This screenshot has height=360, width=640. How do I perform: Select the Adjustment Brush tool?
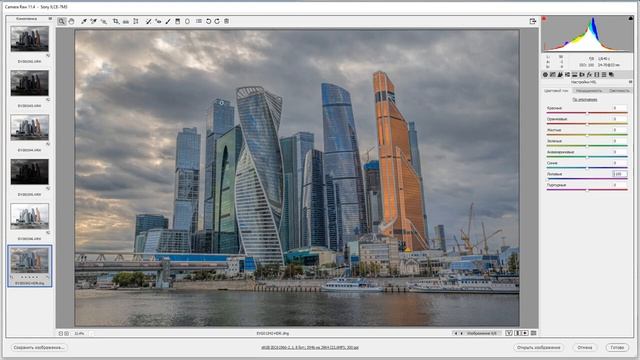168,21
